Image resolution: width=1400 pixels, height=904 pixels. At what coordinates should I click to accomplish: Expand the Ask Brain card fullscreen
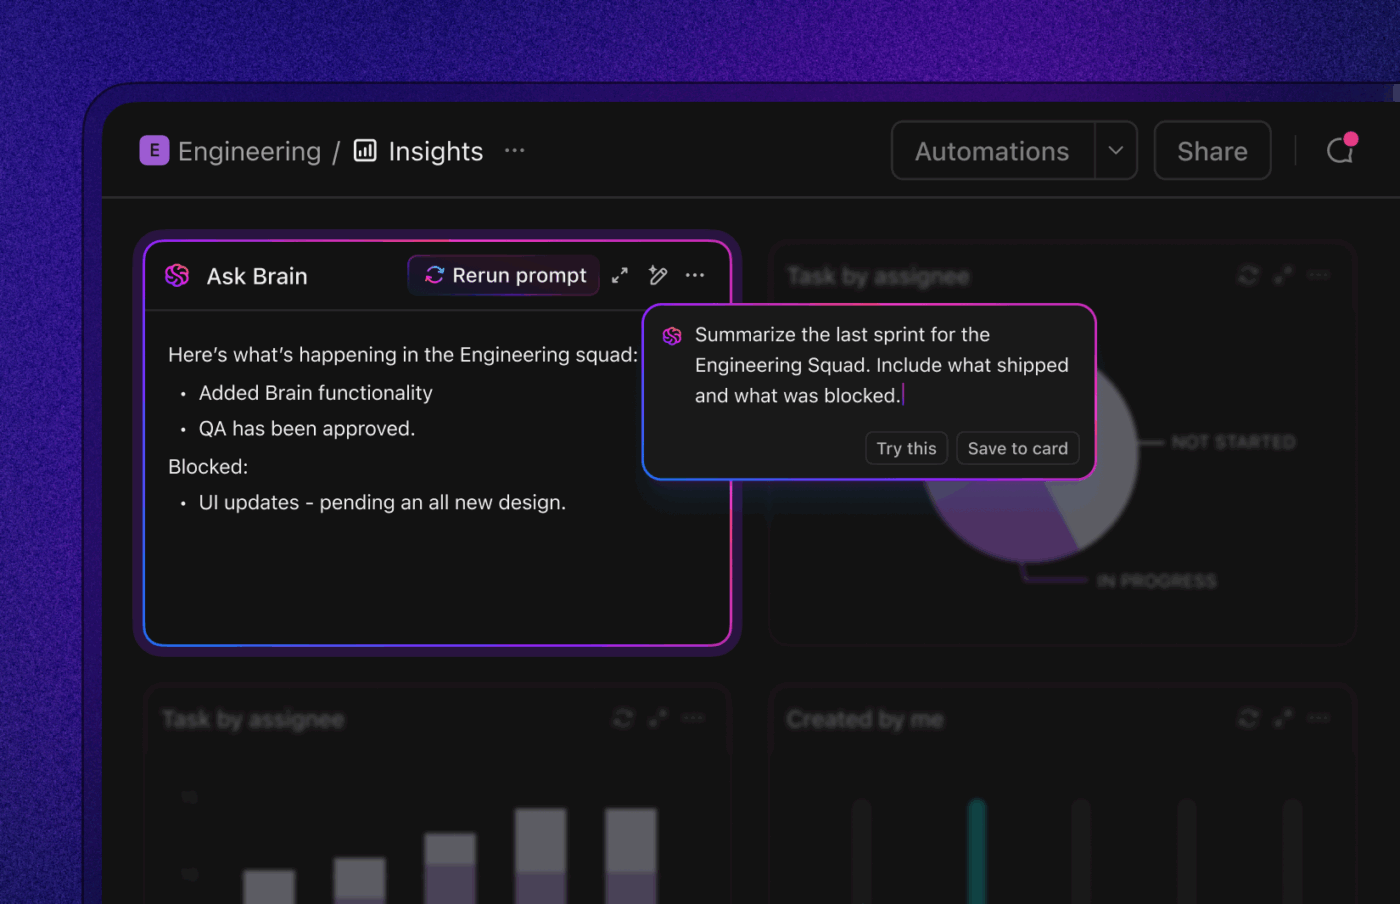(x=620, y=275)
